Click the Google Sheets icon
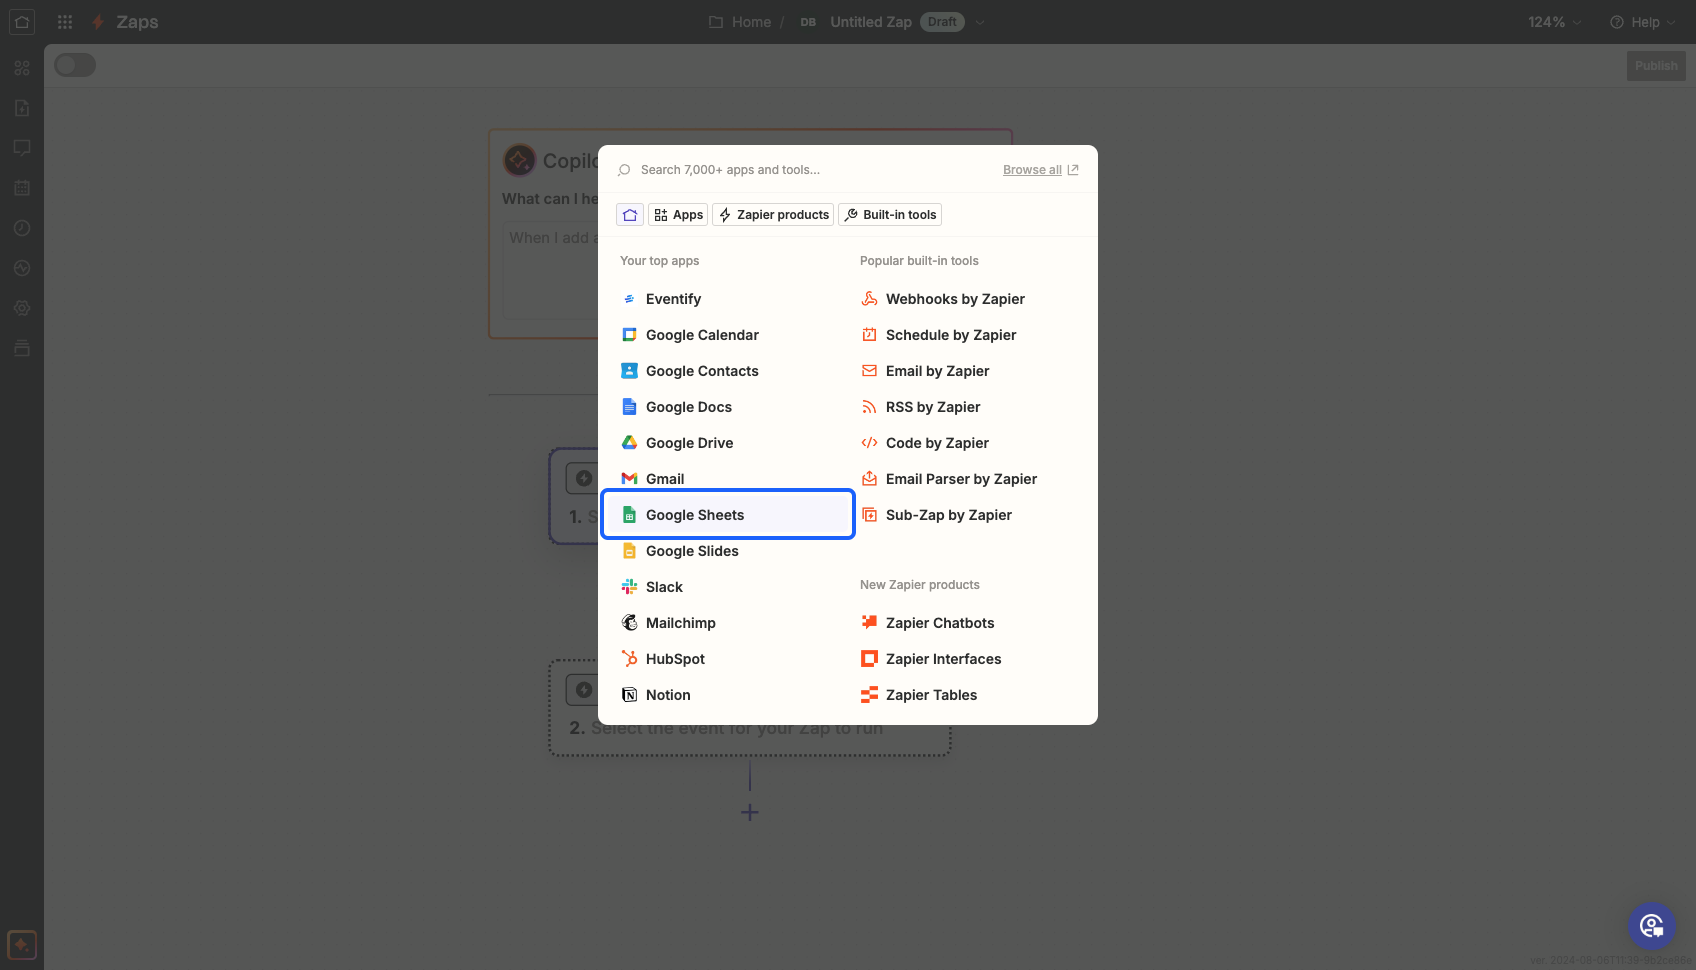1696x970 pixels. pos(629,515)
